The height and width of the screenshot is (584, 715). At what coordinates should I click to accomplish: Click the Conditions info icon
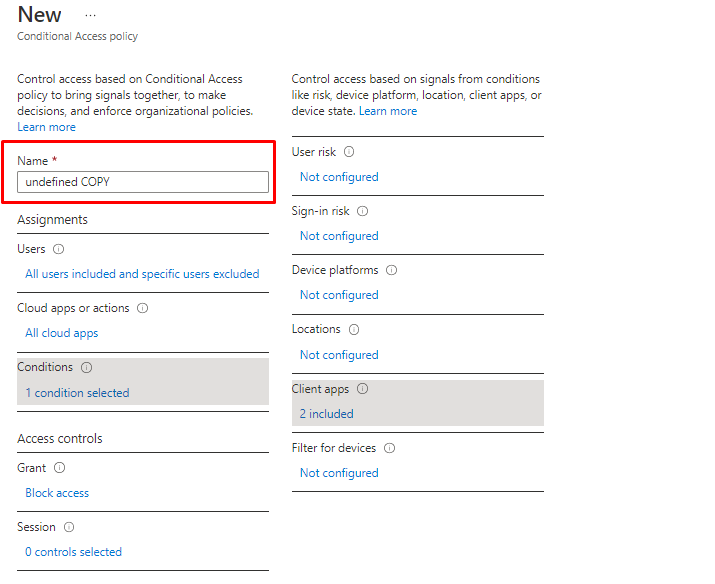click(x=86, y=368)
